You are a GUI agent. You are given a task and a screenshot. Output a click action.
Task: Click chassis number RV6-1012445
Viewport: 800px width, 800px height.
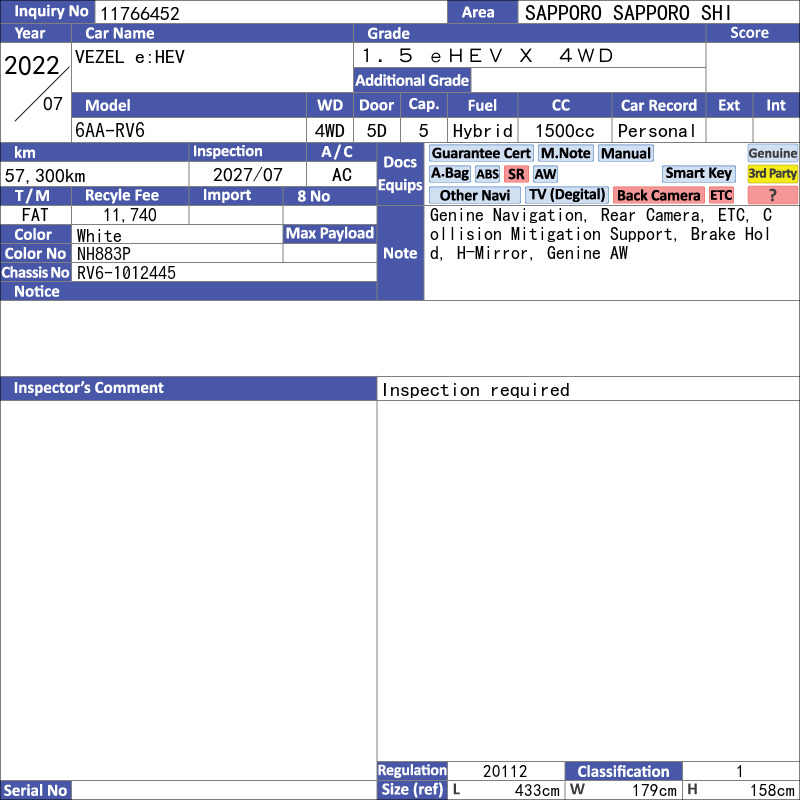126,273
